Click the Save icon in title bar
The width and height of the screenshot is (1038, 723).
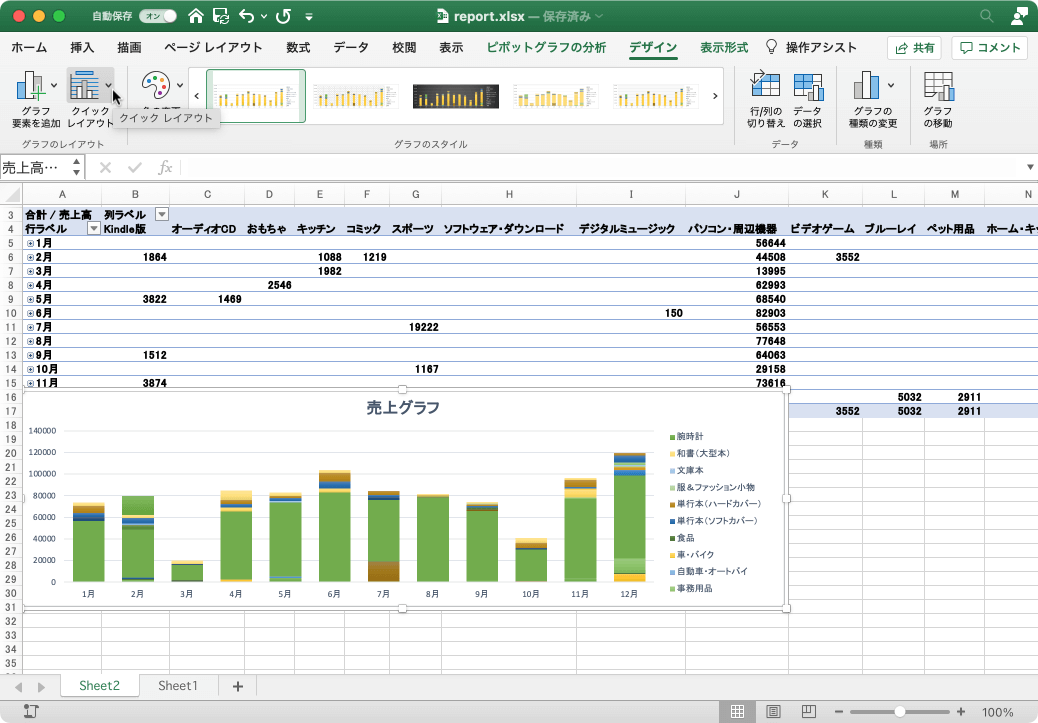coord(221,16)
